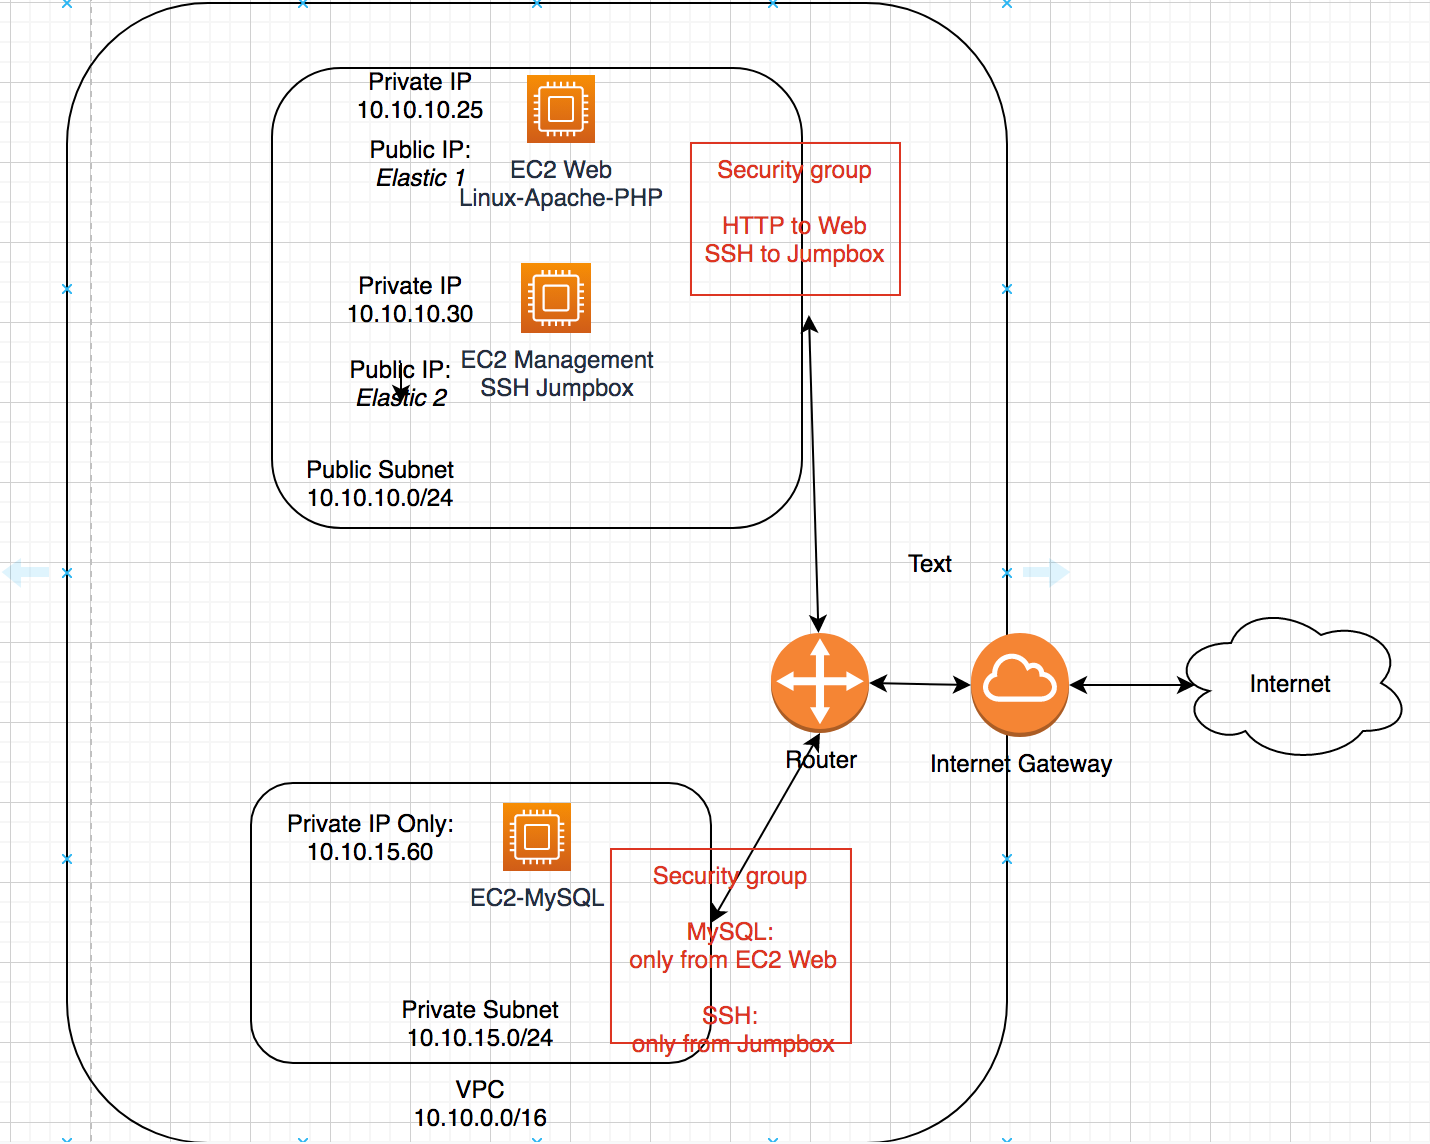Select the Private IP 10.10.10.25 label
The height and width of the screenshot is (1144, 1430).
[x=420, y=96]
